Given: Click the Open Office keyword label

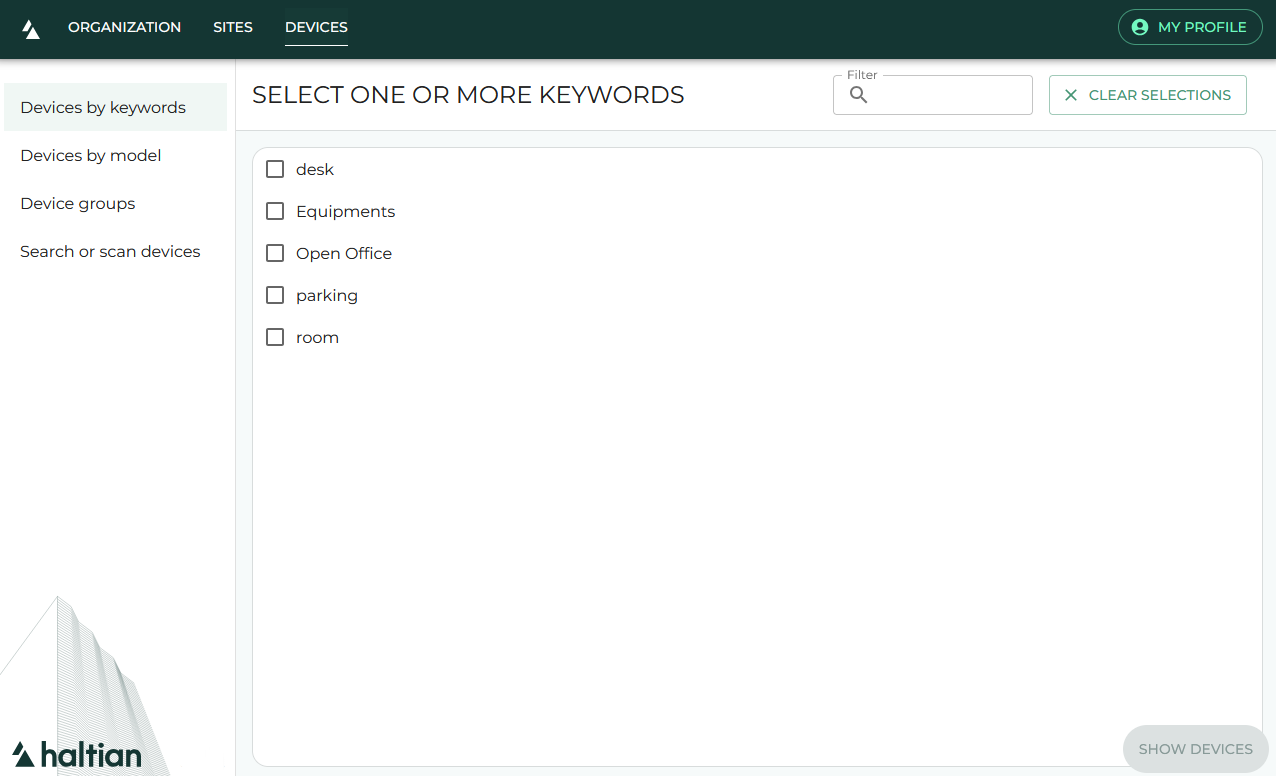Looking at the screenshot, I should point(344,253).
